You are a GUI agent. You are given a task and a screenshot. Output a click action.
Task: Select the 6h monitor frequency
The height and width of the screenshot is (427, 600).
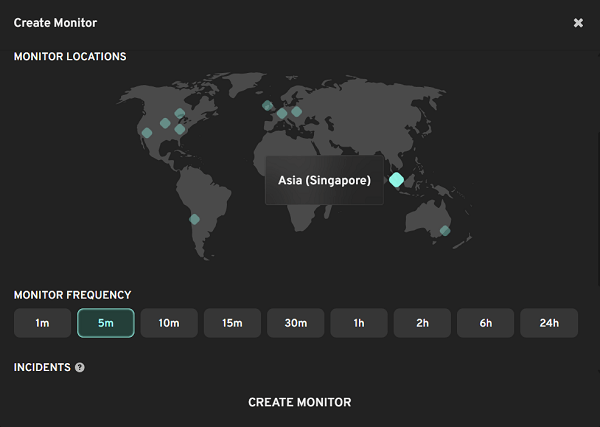coord(486,323)
